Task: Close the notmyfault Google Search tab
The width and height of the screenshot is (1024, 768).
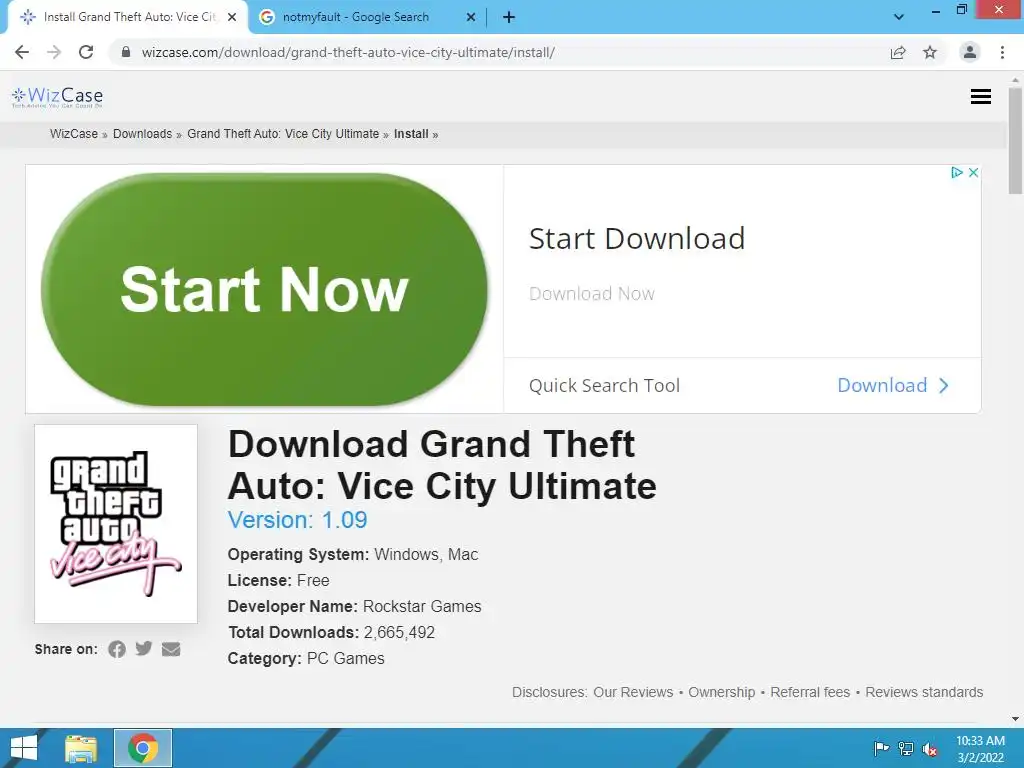Action: click(x=471, y=18)
